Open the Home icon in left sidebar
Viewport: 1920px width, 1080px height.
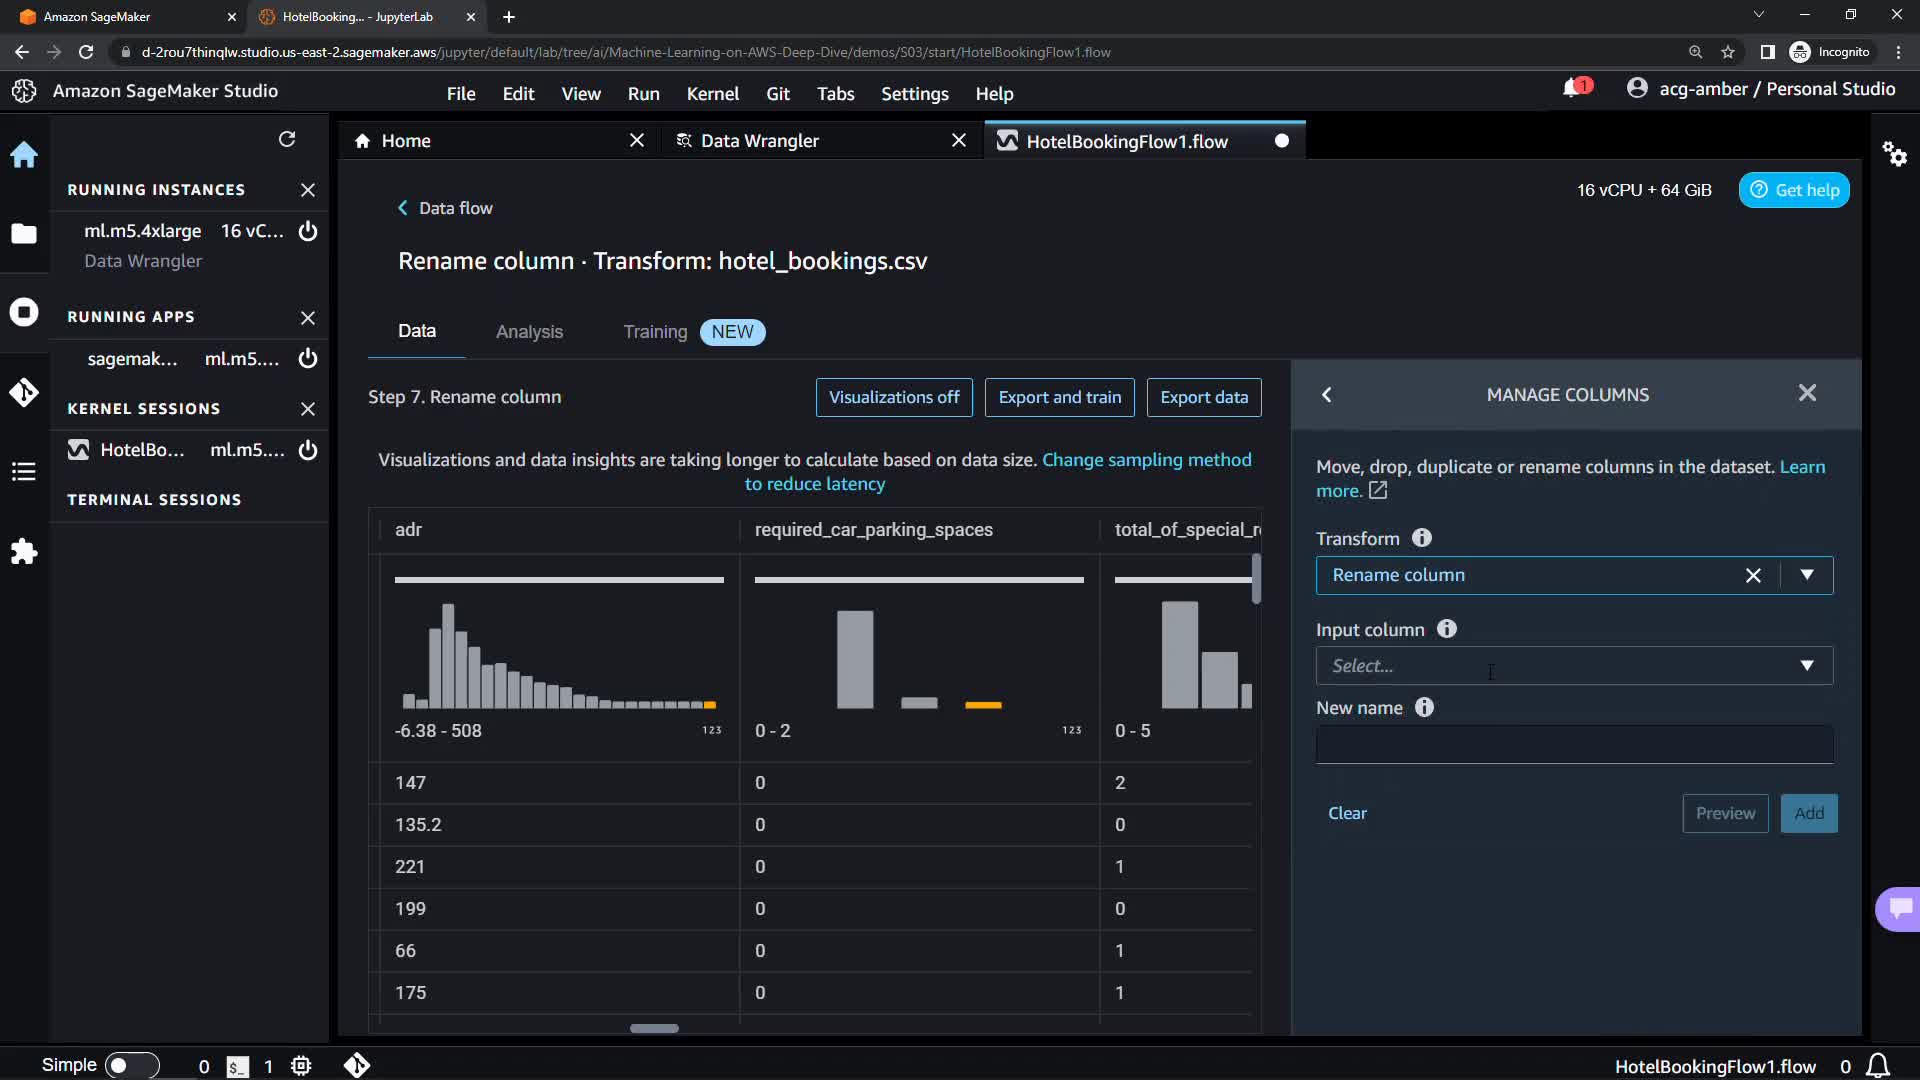point(24,155)
